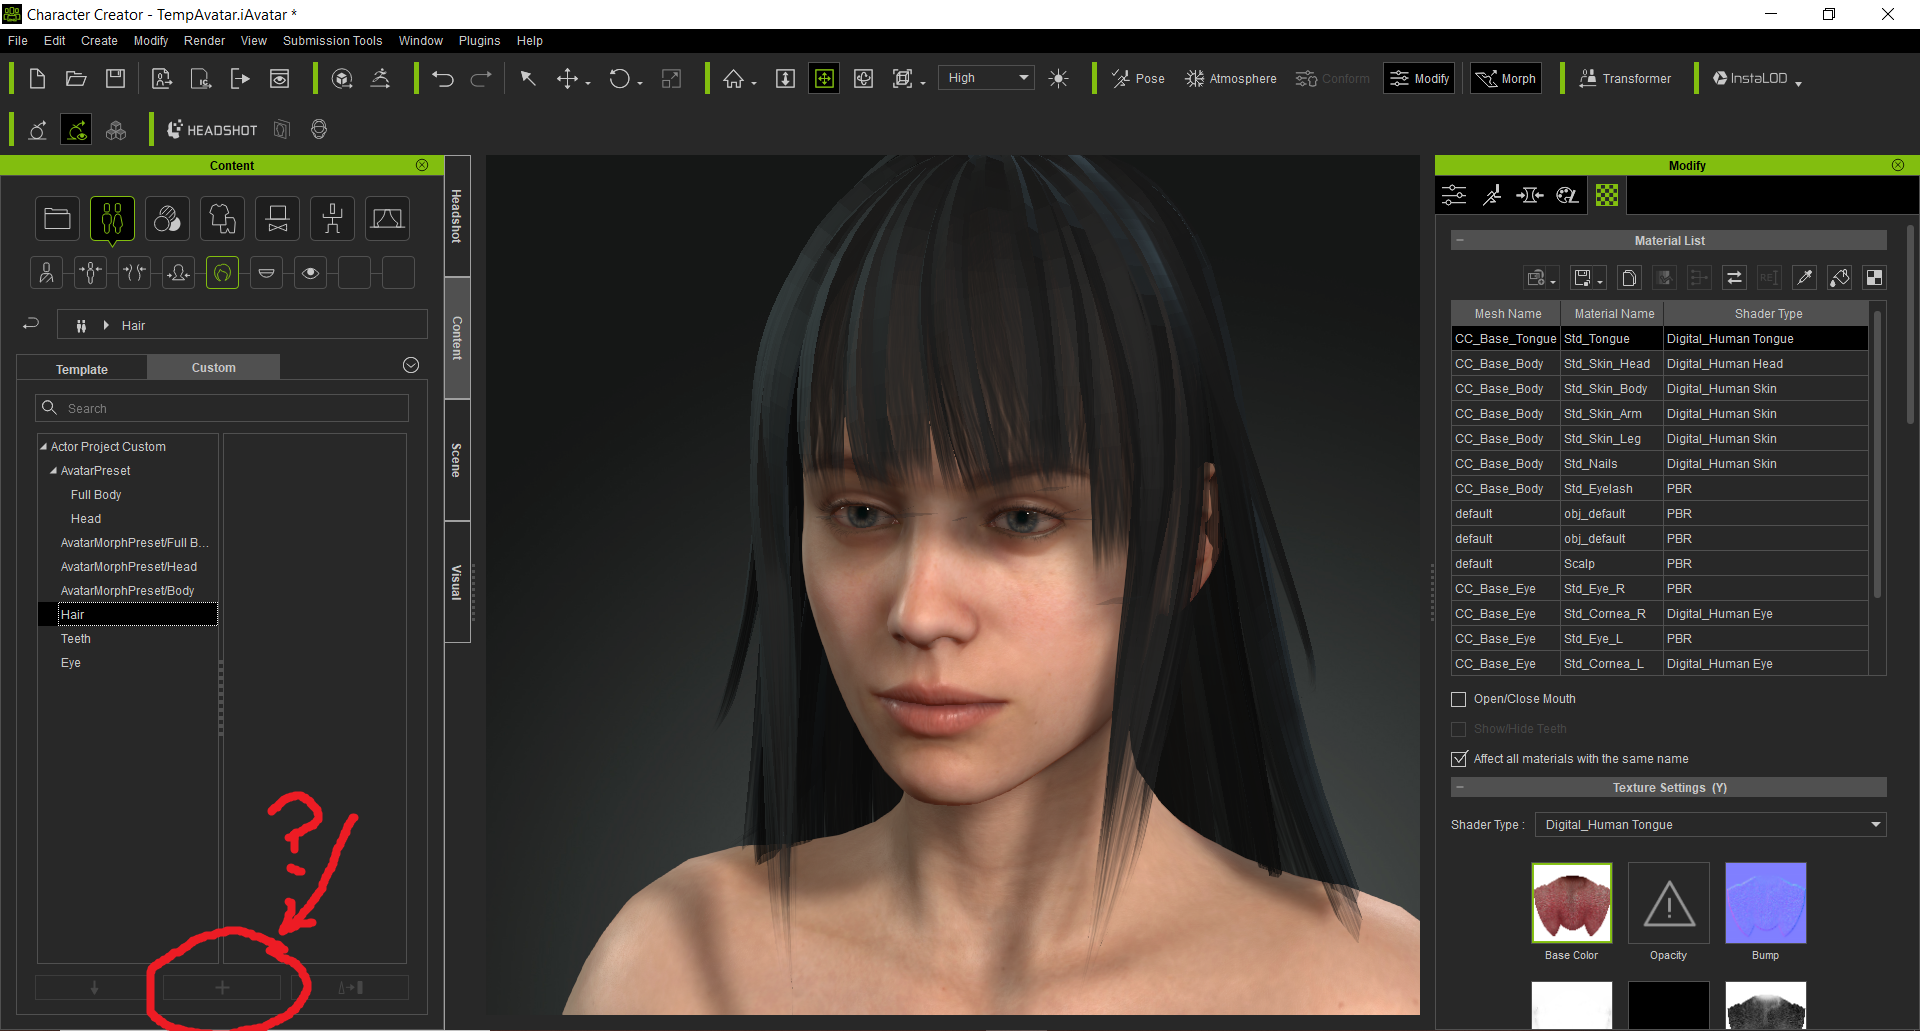Collapse the Texture Settings section

(1460, 788)
